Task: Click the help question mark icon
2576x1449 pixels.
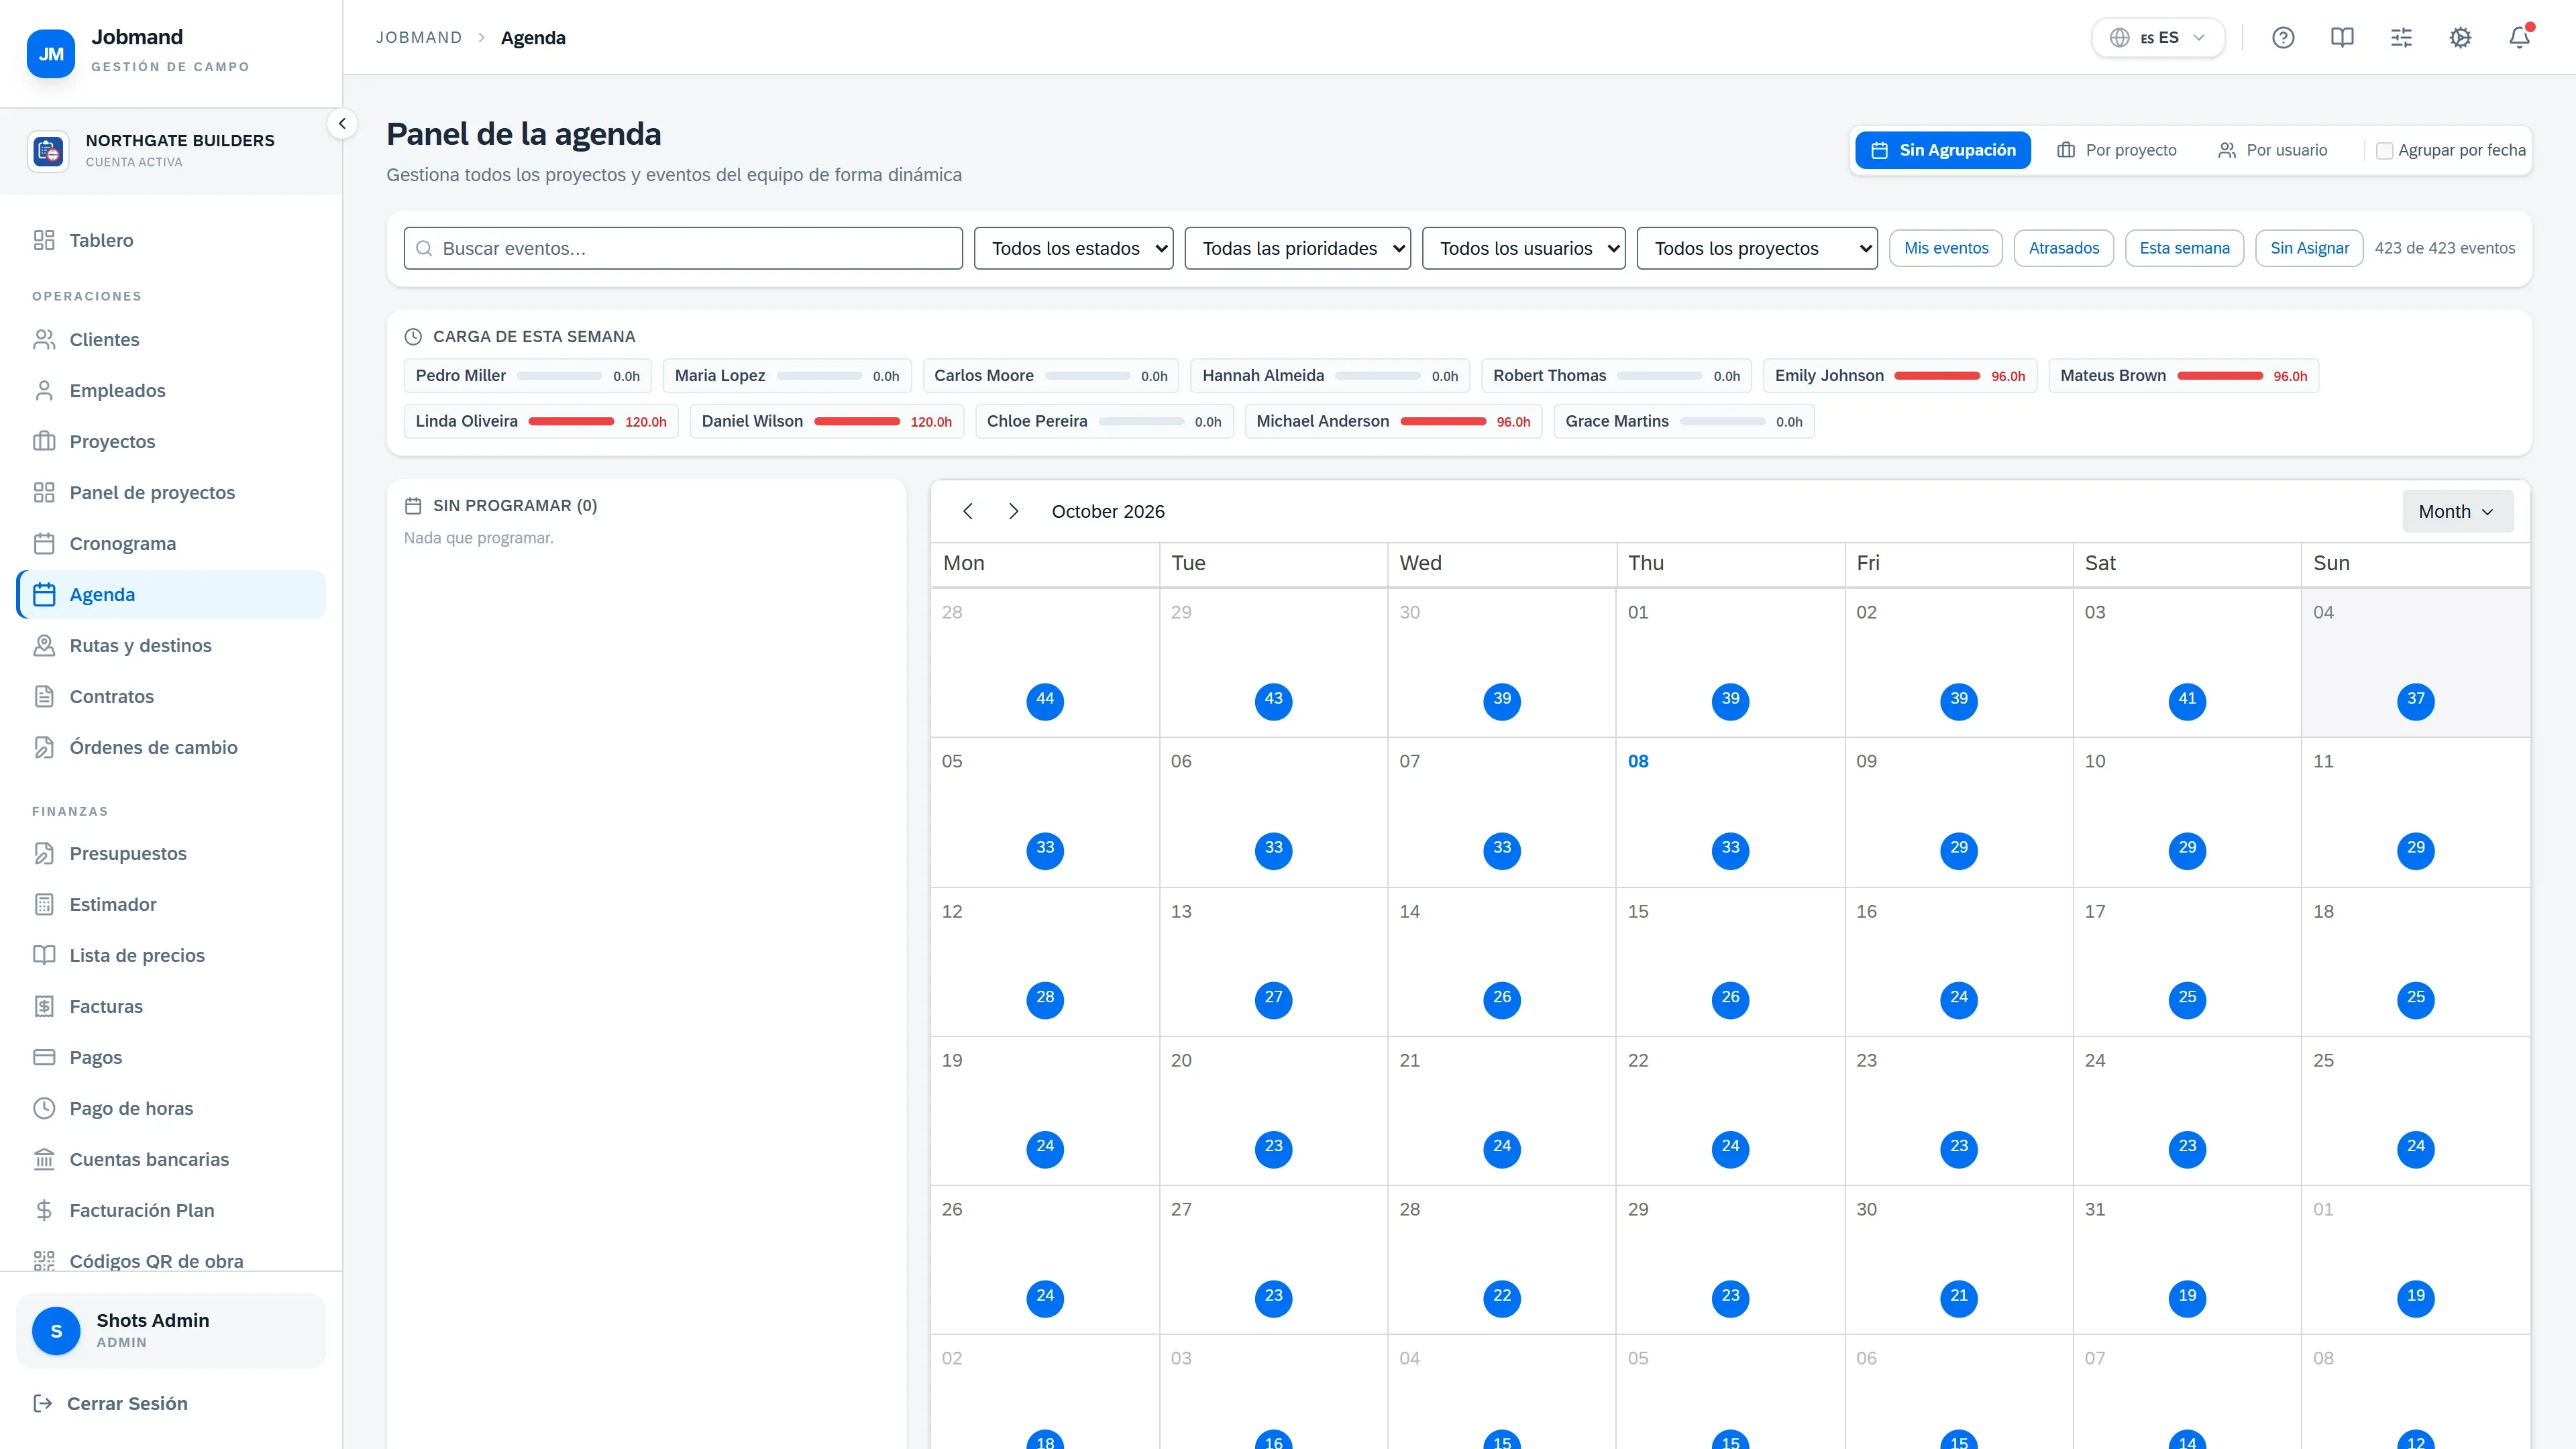Action: [2283, 37]
